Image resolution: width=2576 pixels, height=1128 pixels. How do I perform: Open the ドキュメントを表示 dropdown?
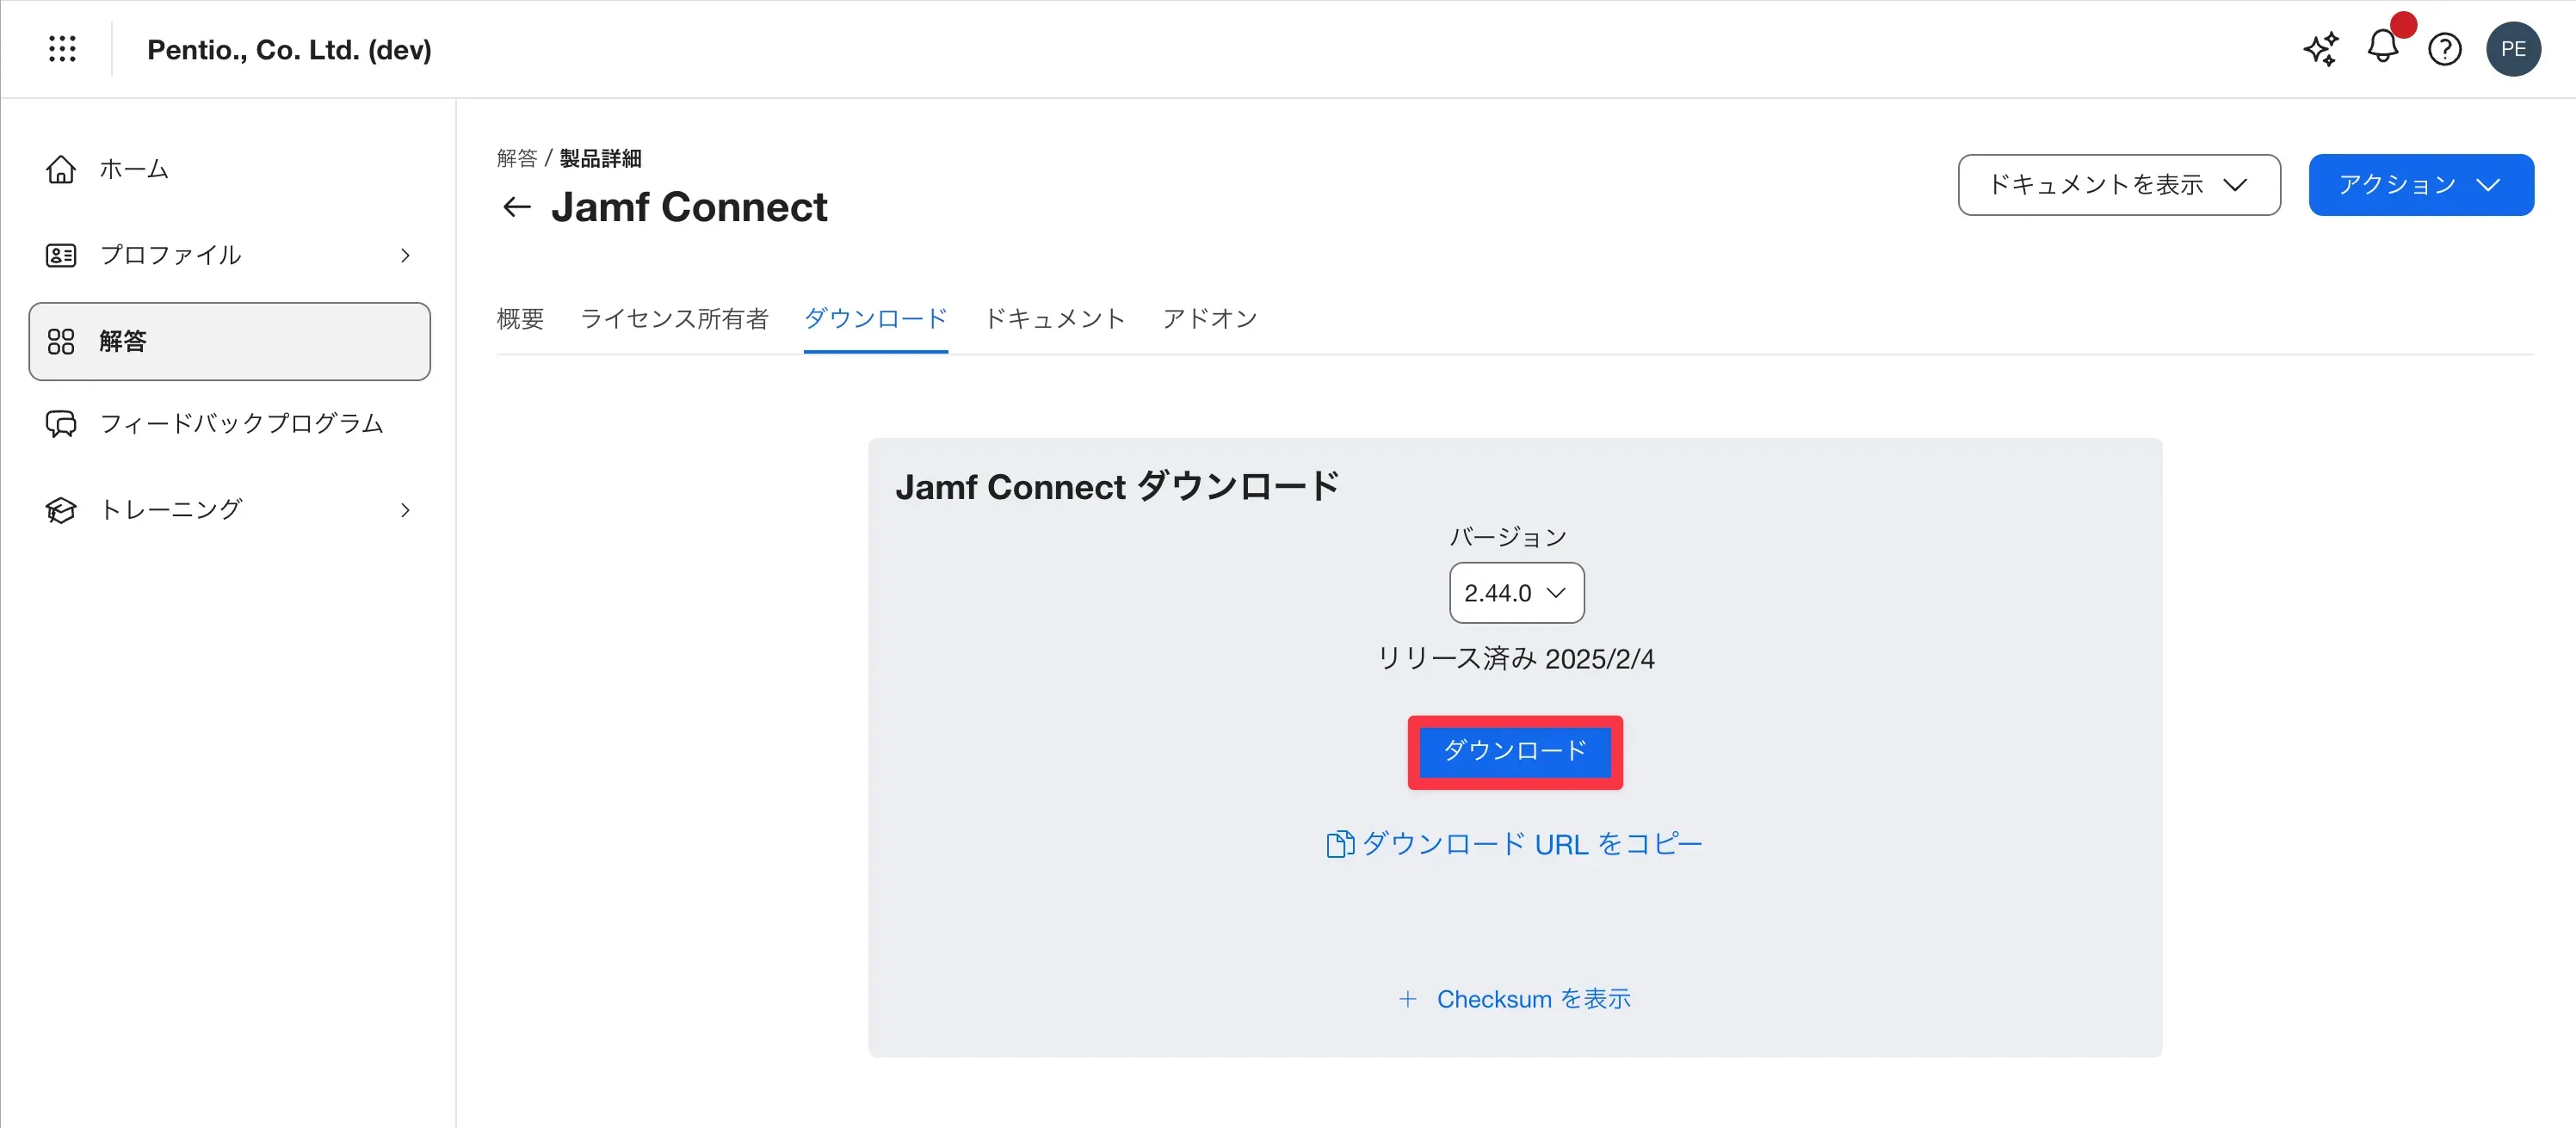pos(2118,185)
